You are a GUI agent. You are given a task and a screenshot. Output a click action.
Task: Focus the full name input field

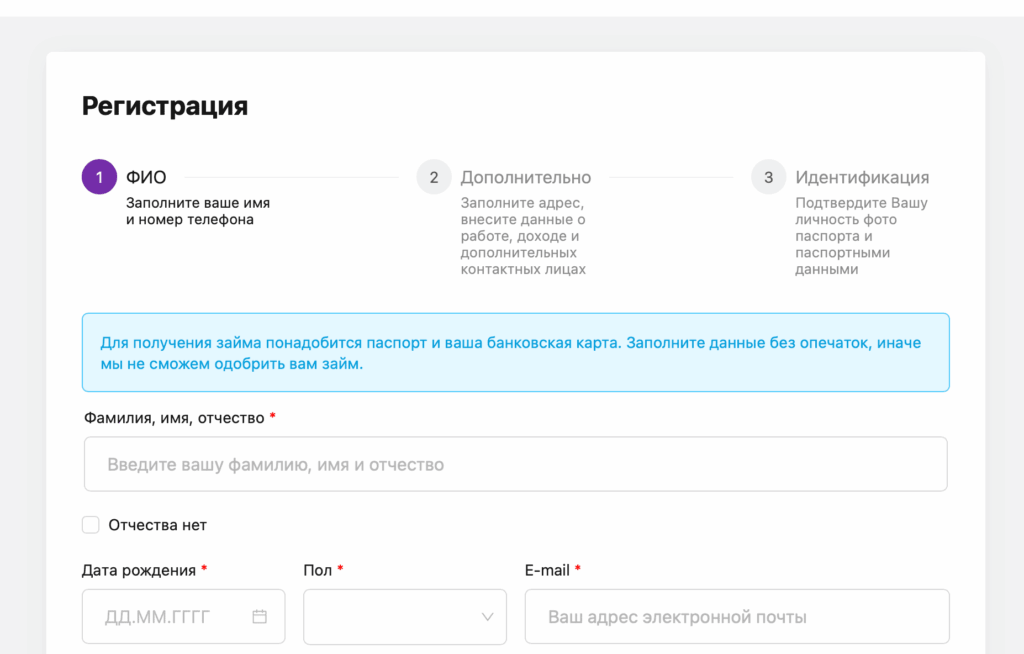(515, 464)
